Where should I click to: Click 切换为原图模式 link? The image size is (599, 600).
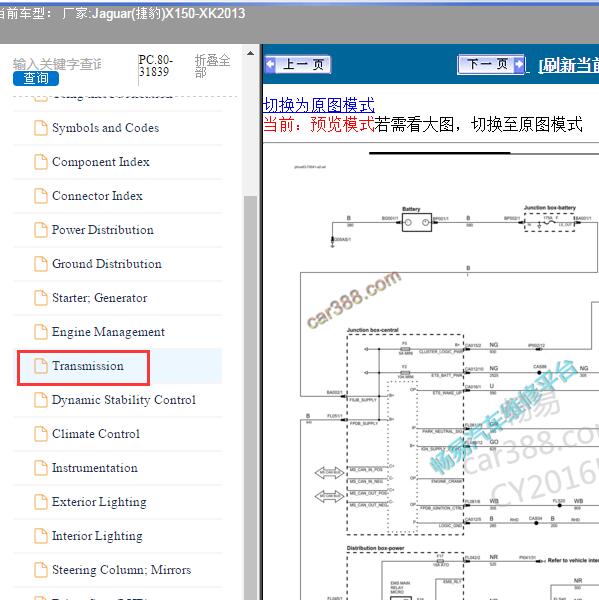(319, 105)
